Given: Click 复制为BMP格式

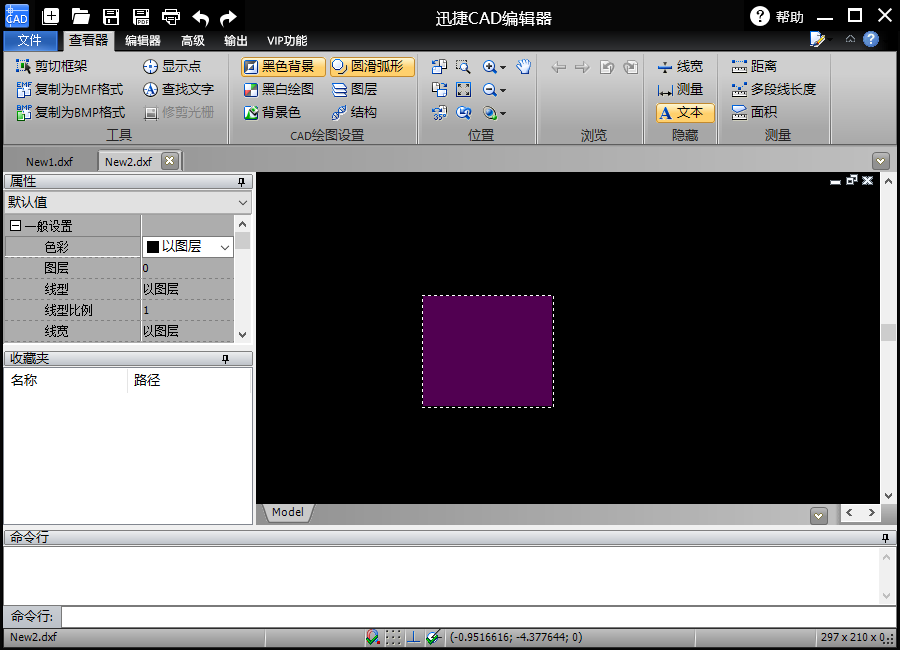Looking at the screenshot, I should [x=71, y=112].
